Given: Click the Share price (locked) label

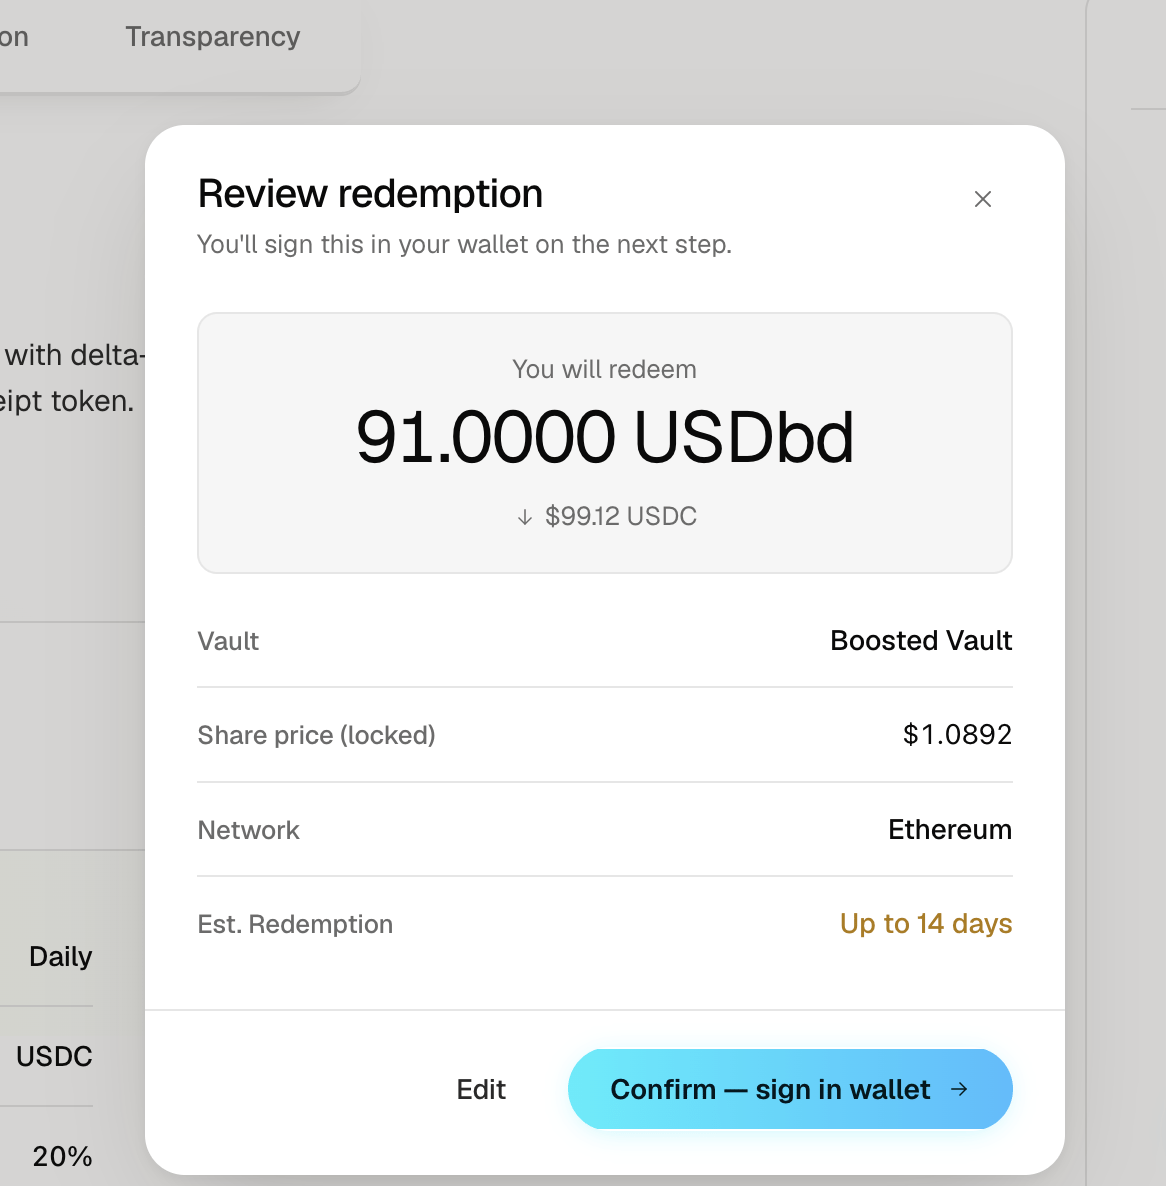Looking at the screenshot, I should tap(316, 735).
